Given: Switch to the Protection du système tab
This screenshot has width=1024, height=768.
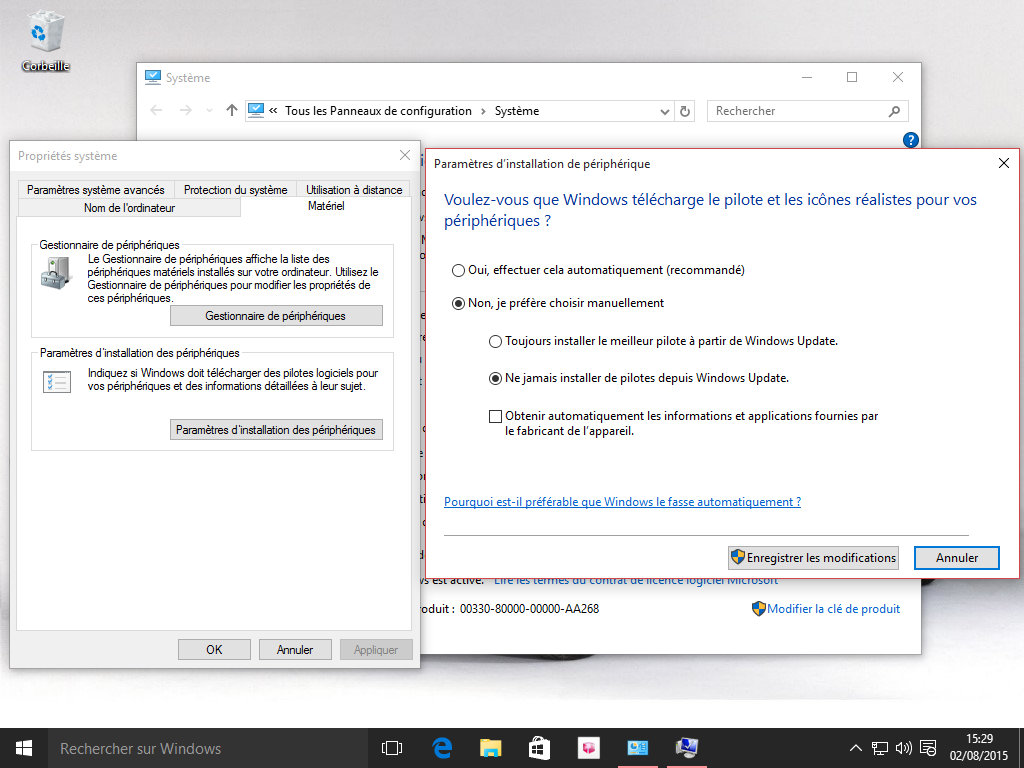Looking at the screenshot, I should 236,189.
